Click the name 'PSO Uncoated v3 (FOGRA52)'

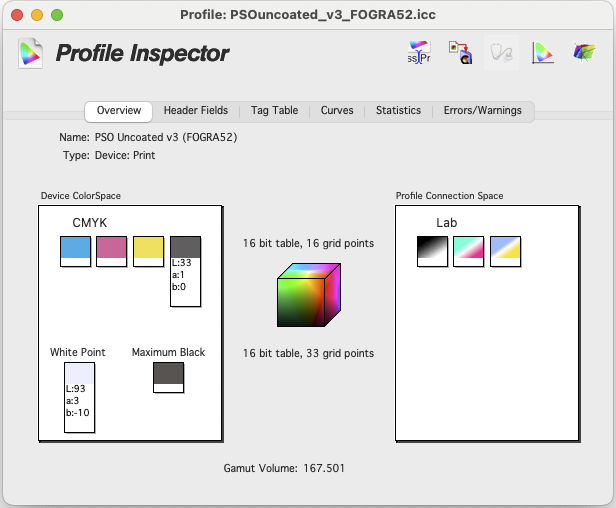166,138
